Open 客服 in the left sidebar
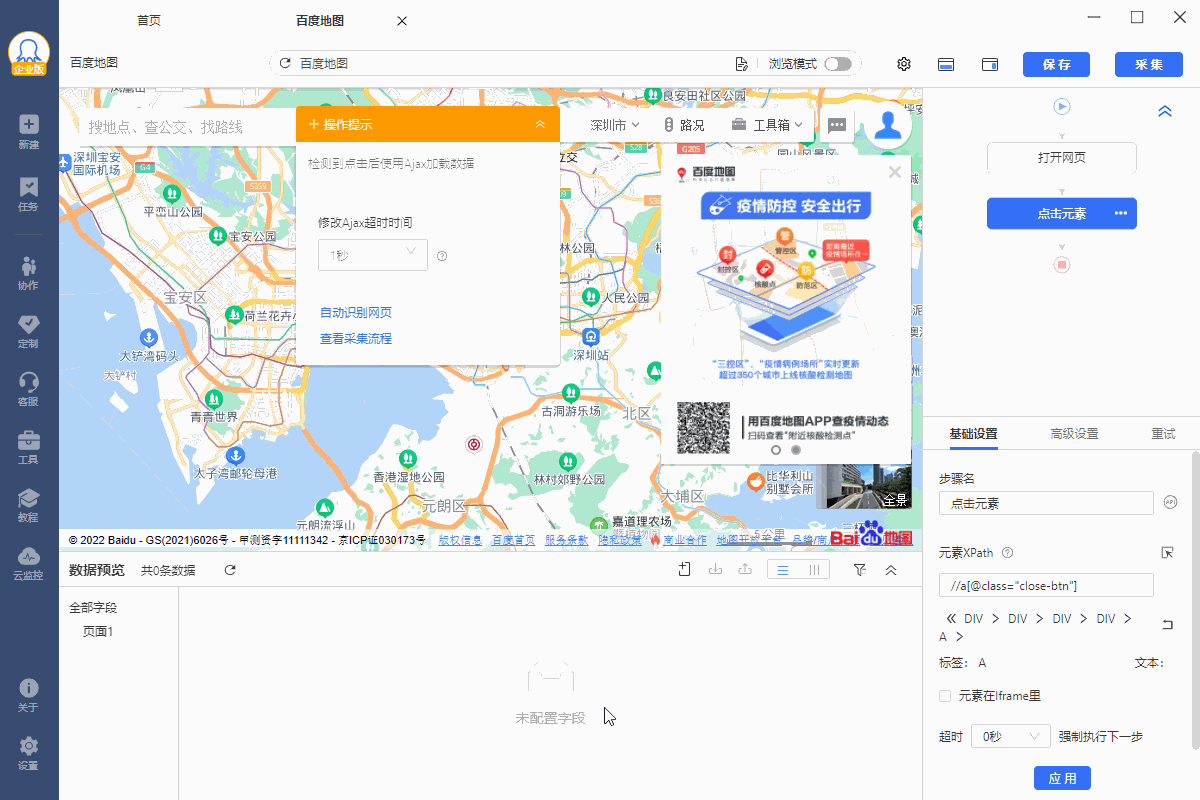 pyautogui.click(x=28, y=389)
